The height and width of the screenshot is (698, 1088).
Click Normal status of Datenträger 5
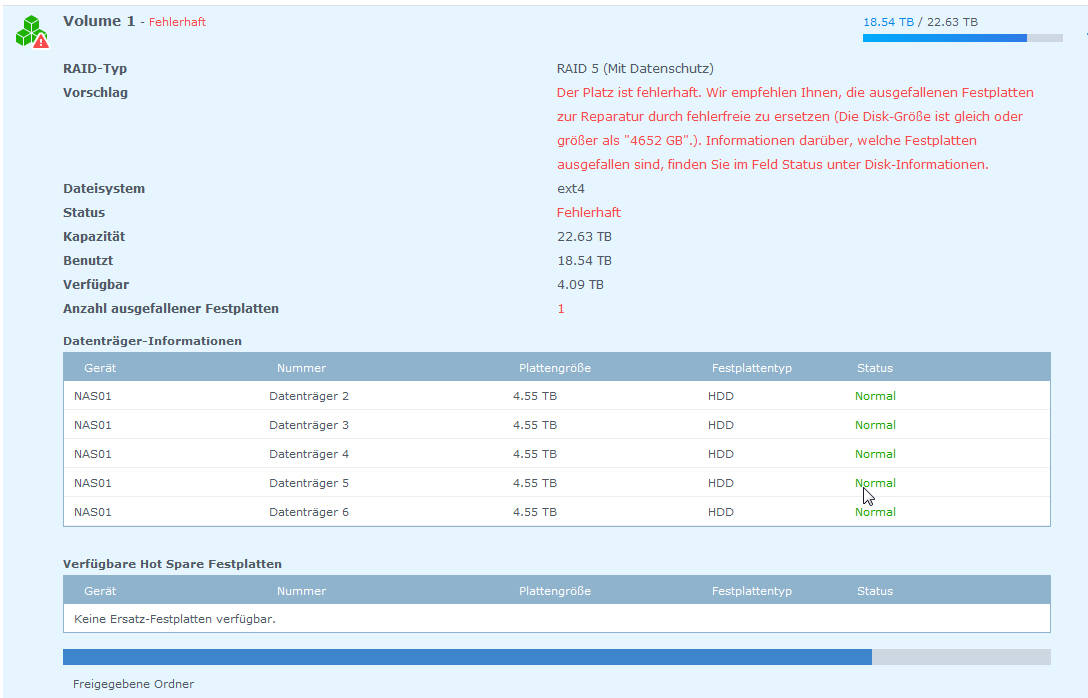pyautogui.click(x=875, y=483)
